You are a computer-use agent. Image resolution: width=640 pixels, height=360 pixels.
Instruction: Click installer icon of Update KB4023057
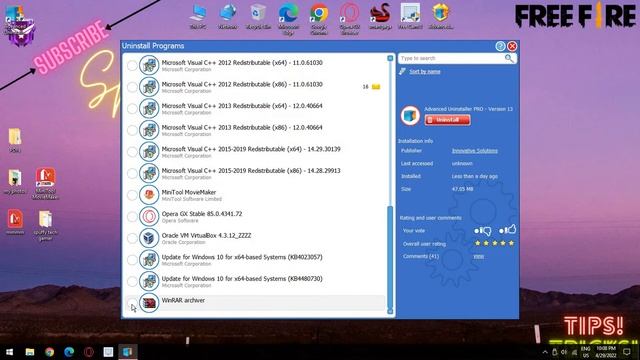point(149,260)
